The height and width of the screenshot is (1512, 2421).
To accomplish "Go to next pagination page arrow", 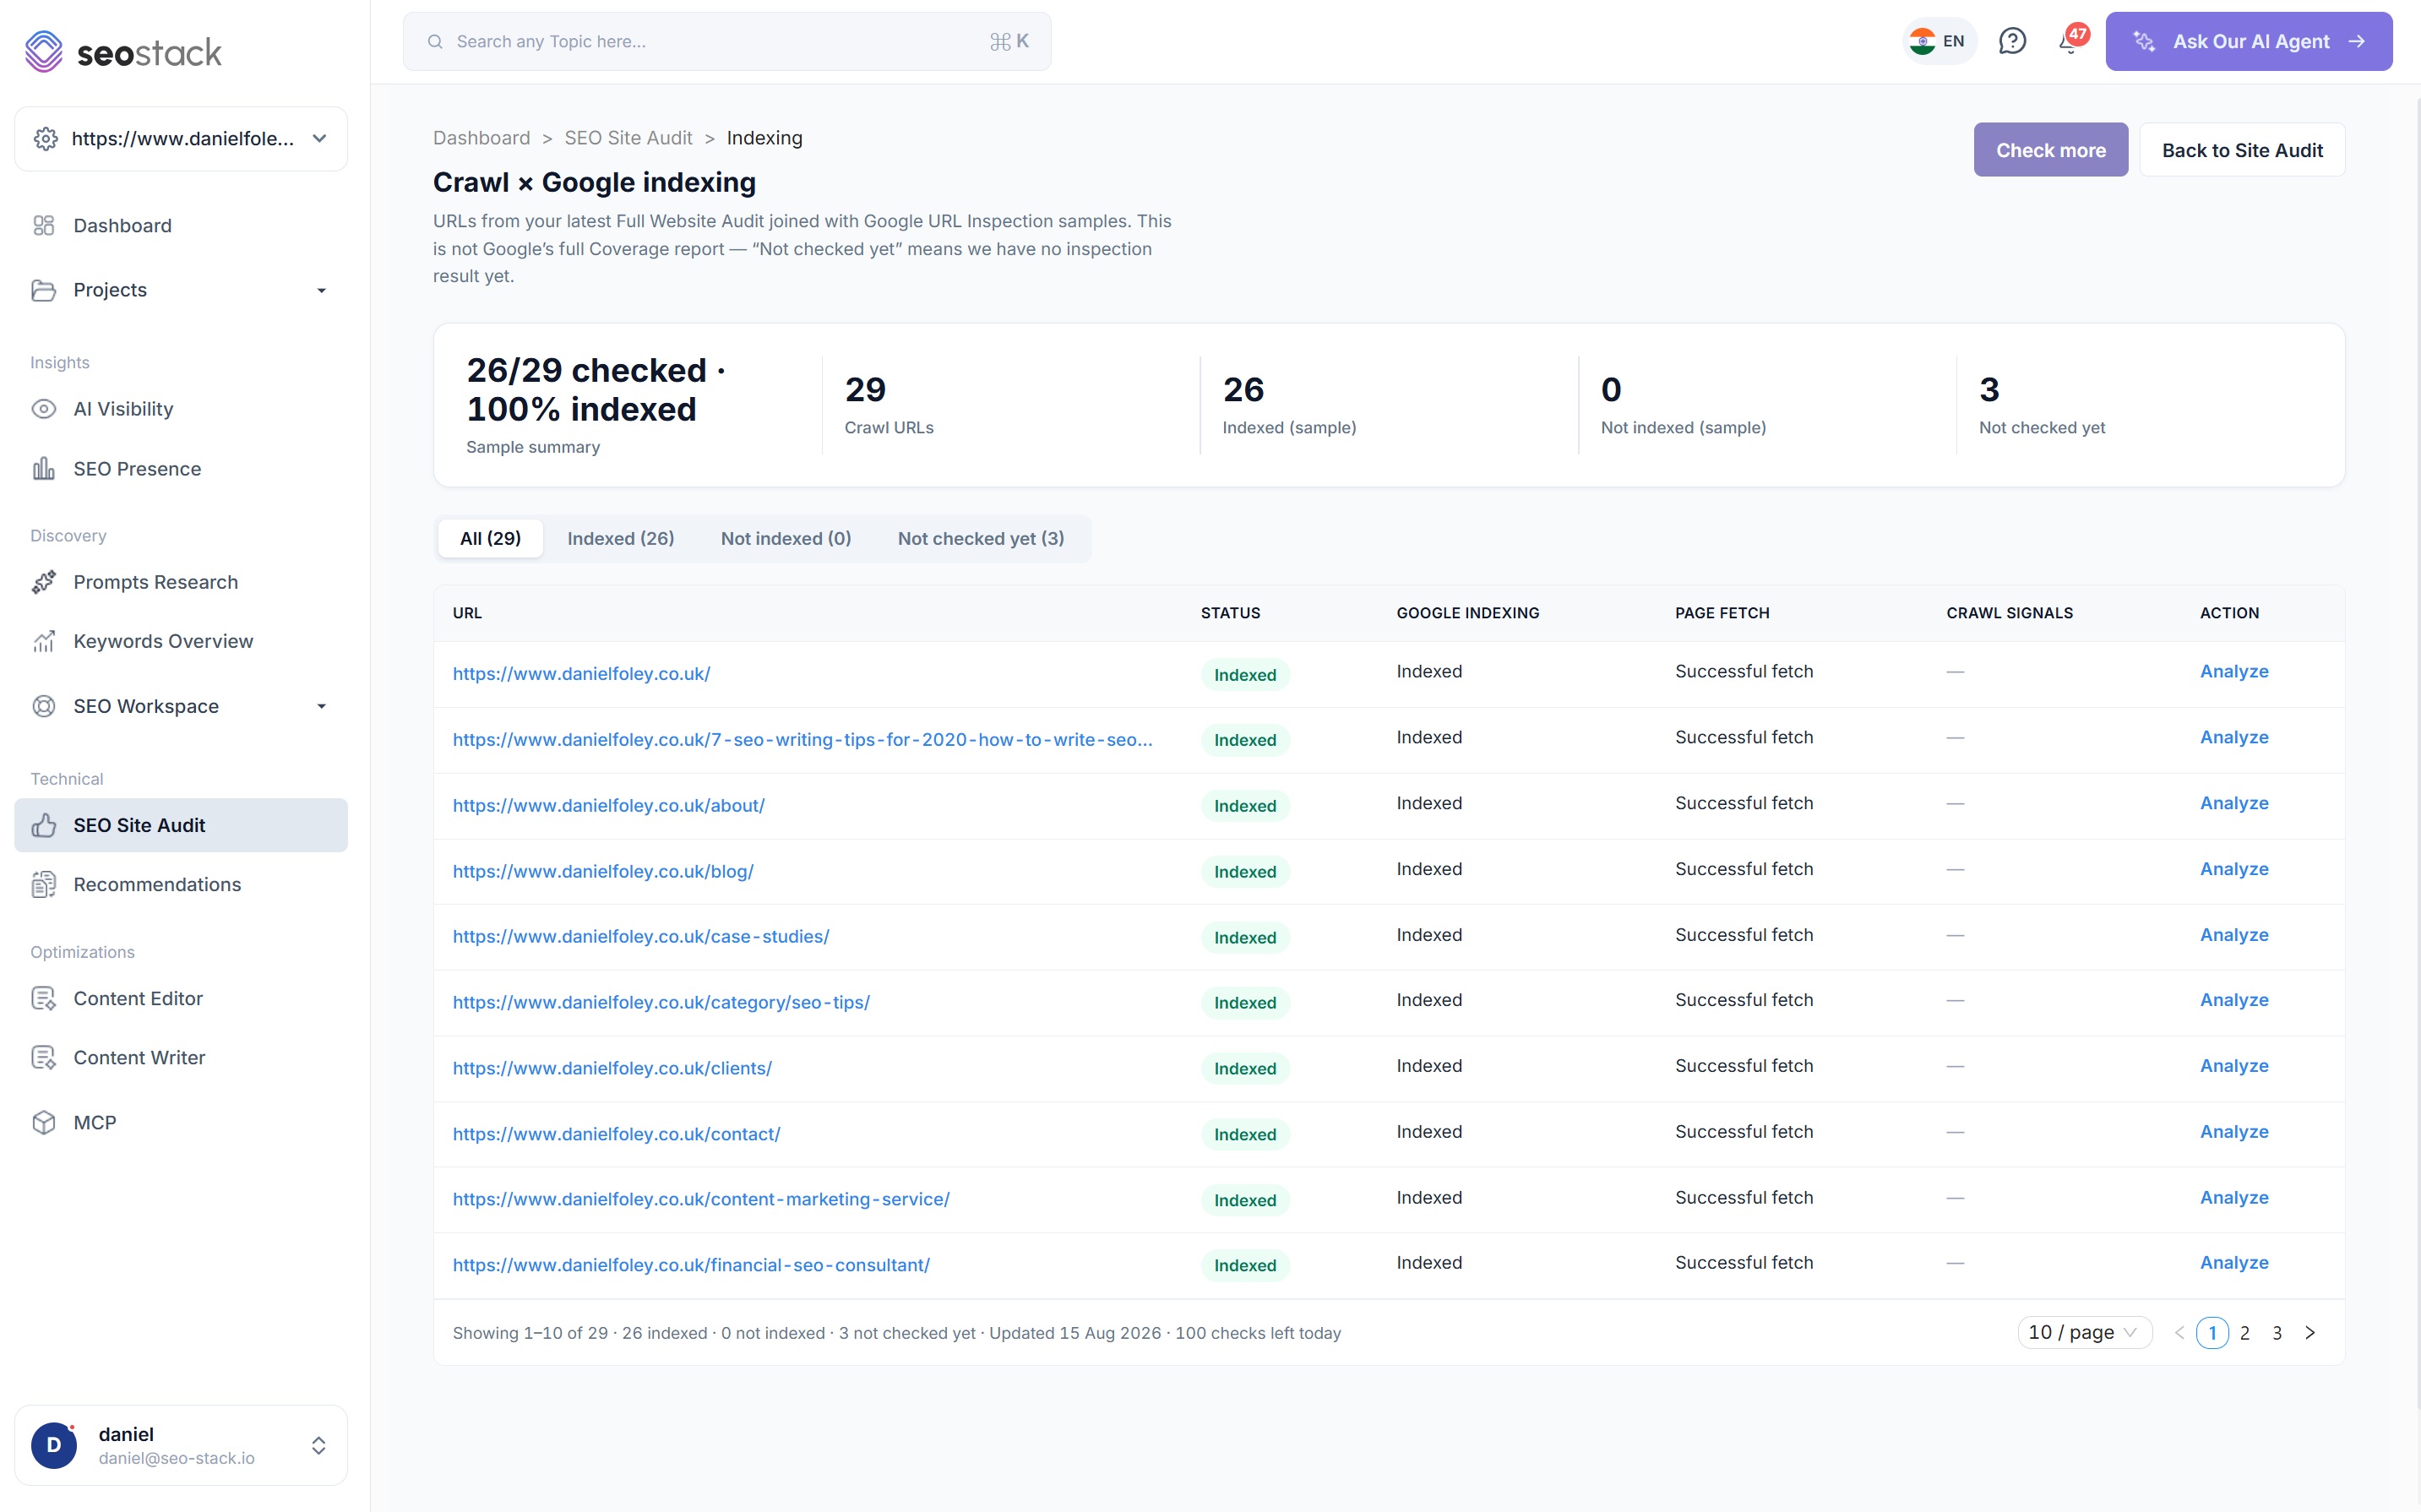I will (x=2310, y=1333).
